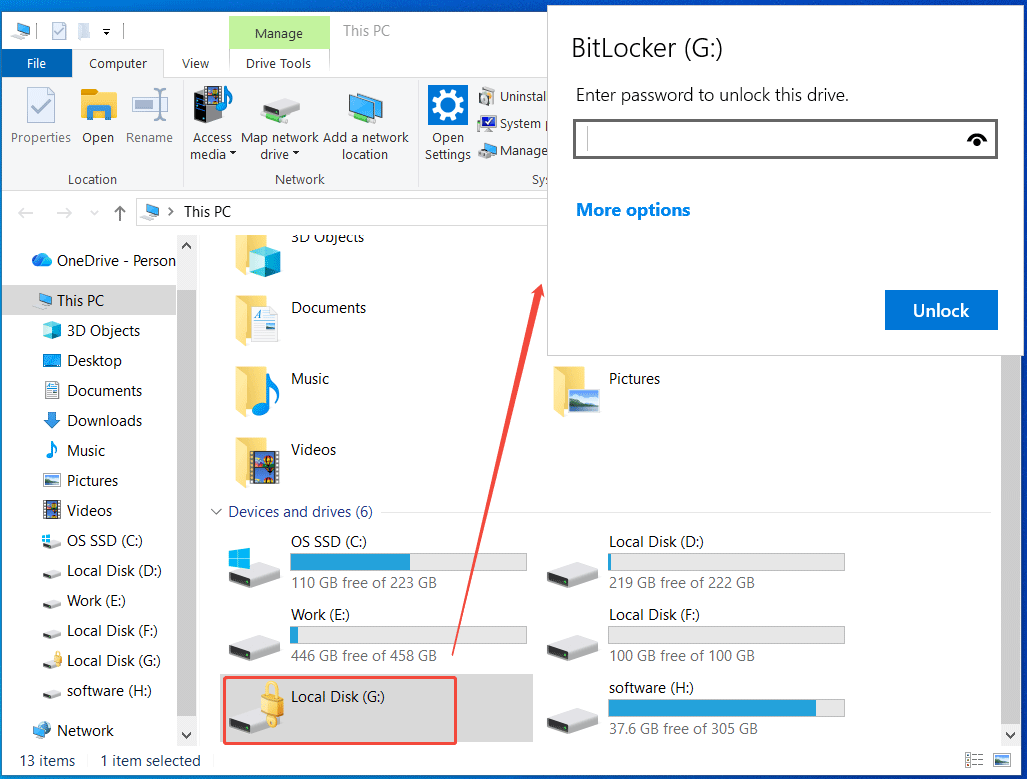Click the Unlock button
1027x779 pixels.
pyautogui.click(x=941, y=310)
